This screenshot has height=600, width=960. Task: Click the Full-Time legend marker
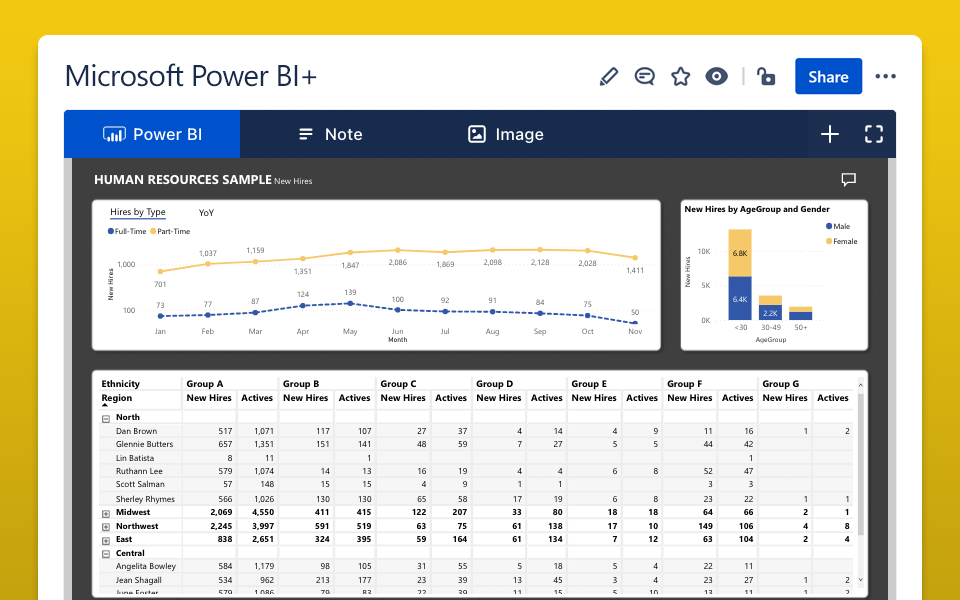pos(111,231)
